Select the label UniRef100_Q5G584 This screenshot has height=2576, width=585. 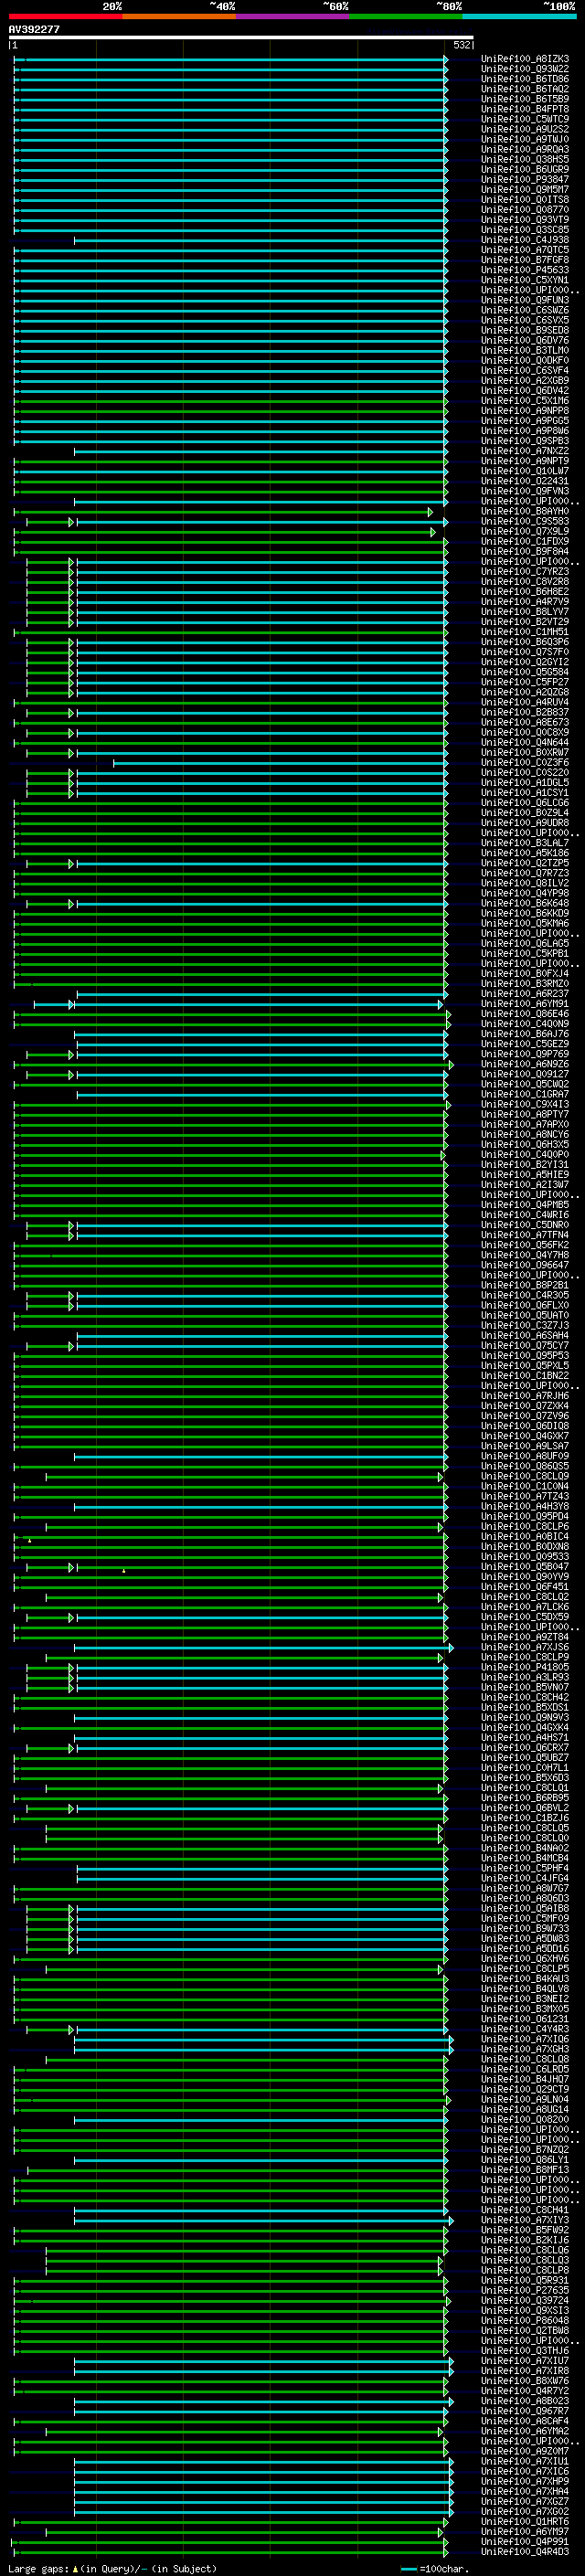525,672
